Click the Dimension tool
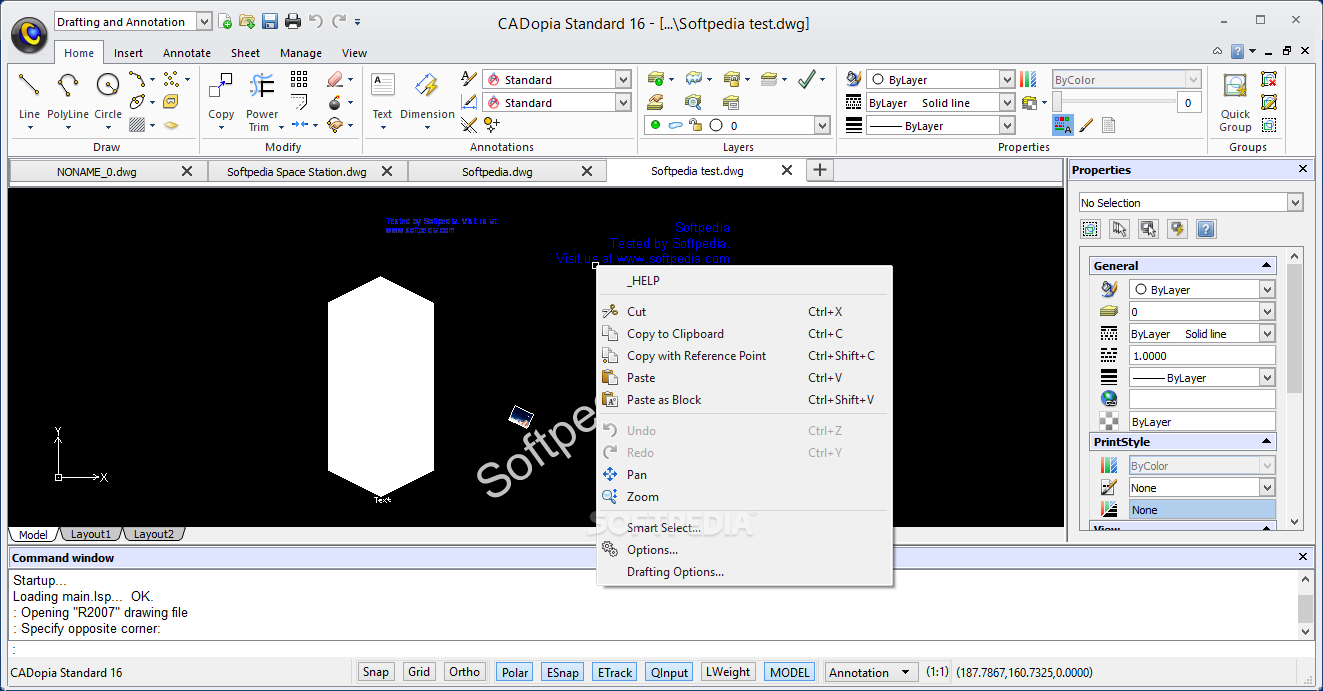The height and width of the screenshot is (691, 1323). coord(427,96)
